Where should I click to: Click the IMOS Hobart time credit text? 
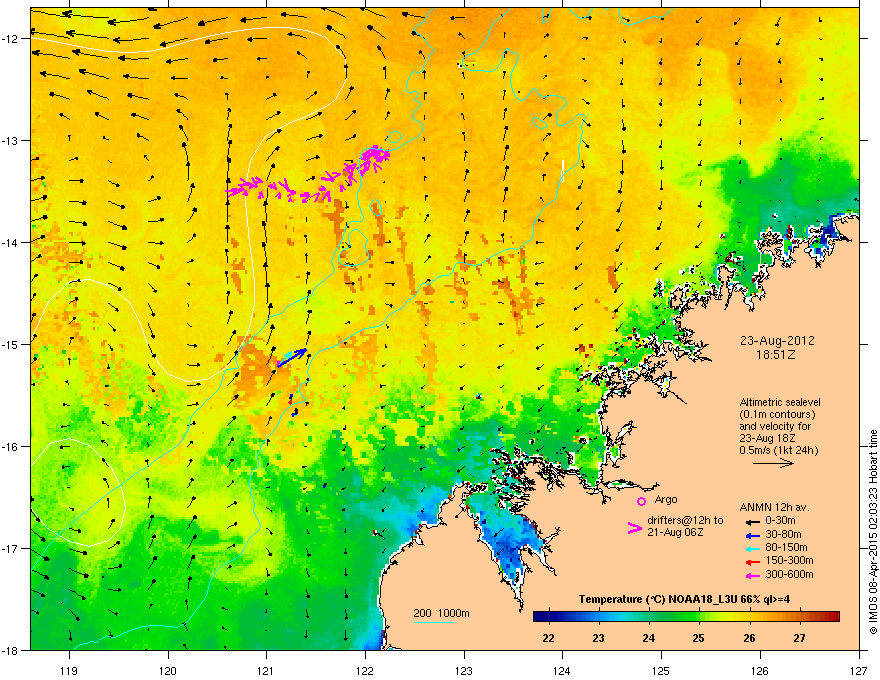tap(873, 532)
